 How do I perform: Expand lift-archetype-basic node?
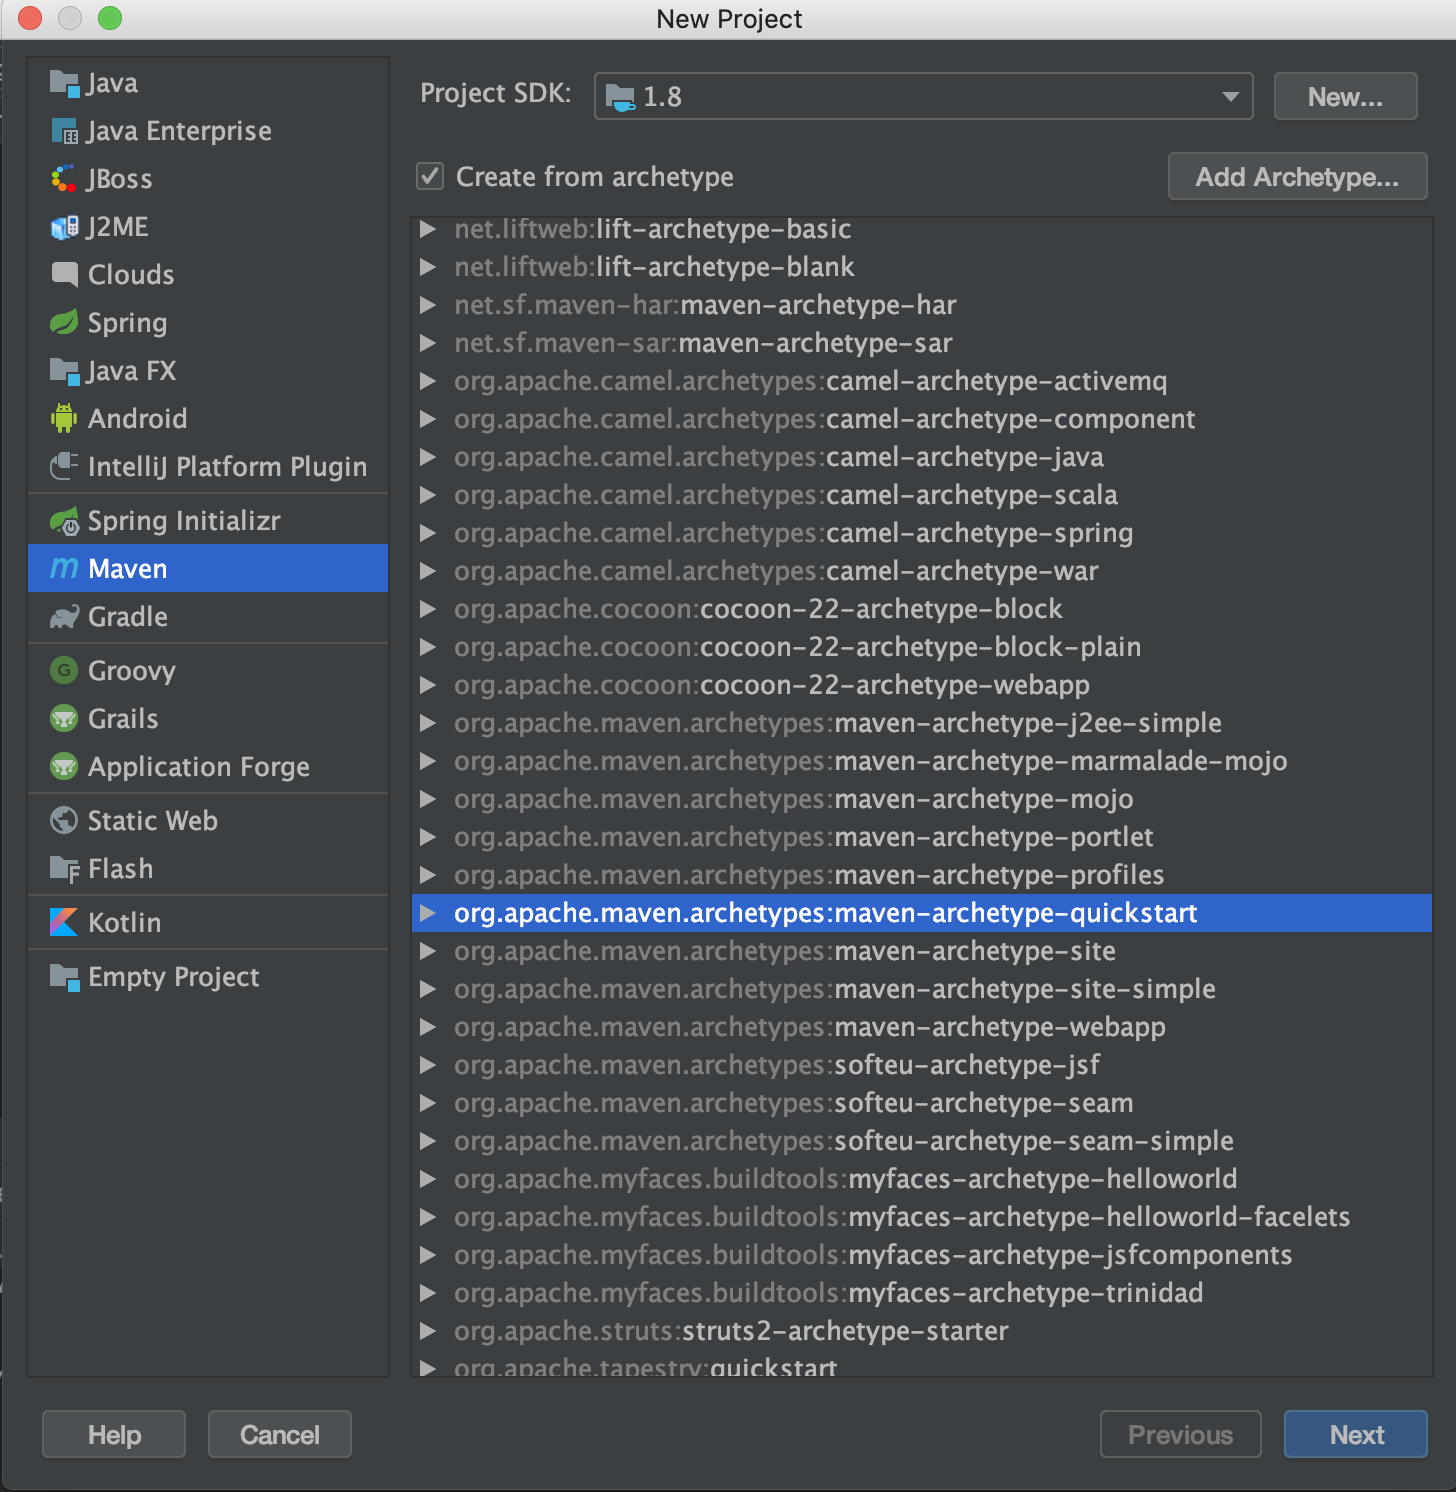pos(428,228)
